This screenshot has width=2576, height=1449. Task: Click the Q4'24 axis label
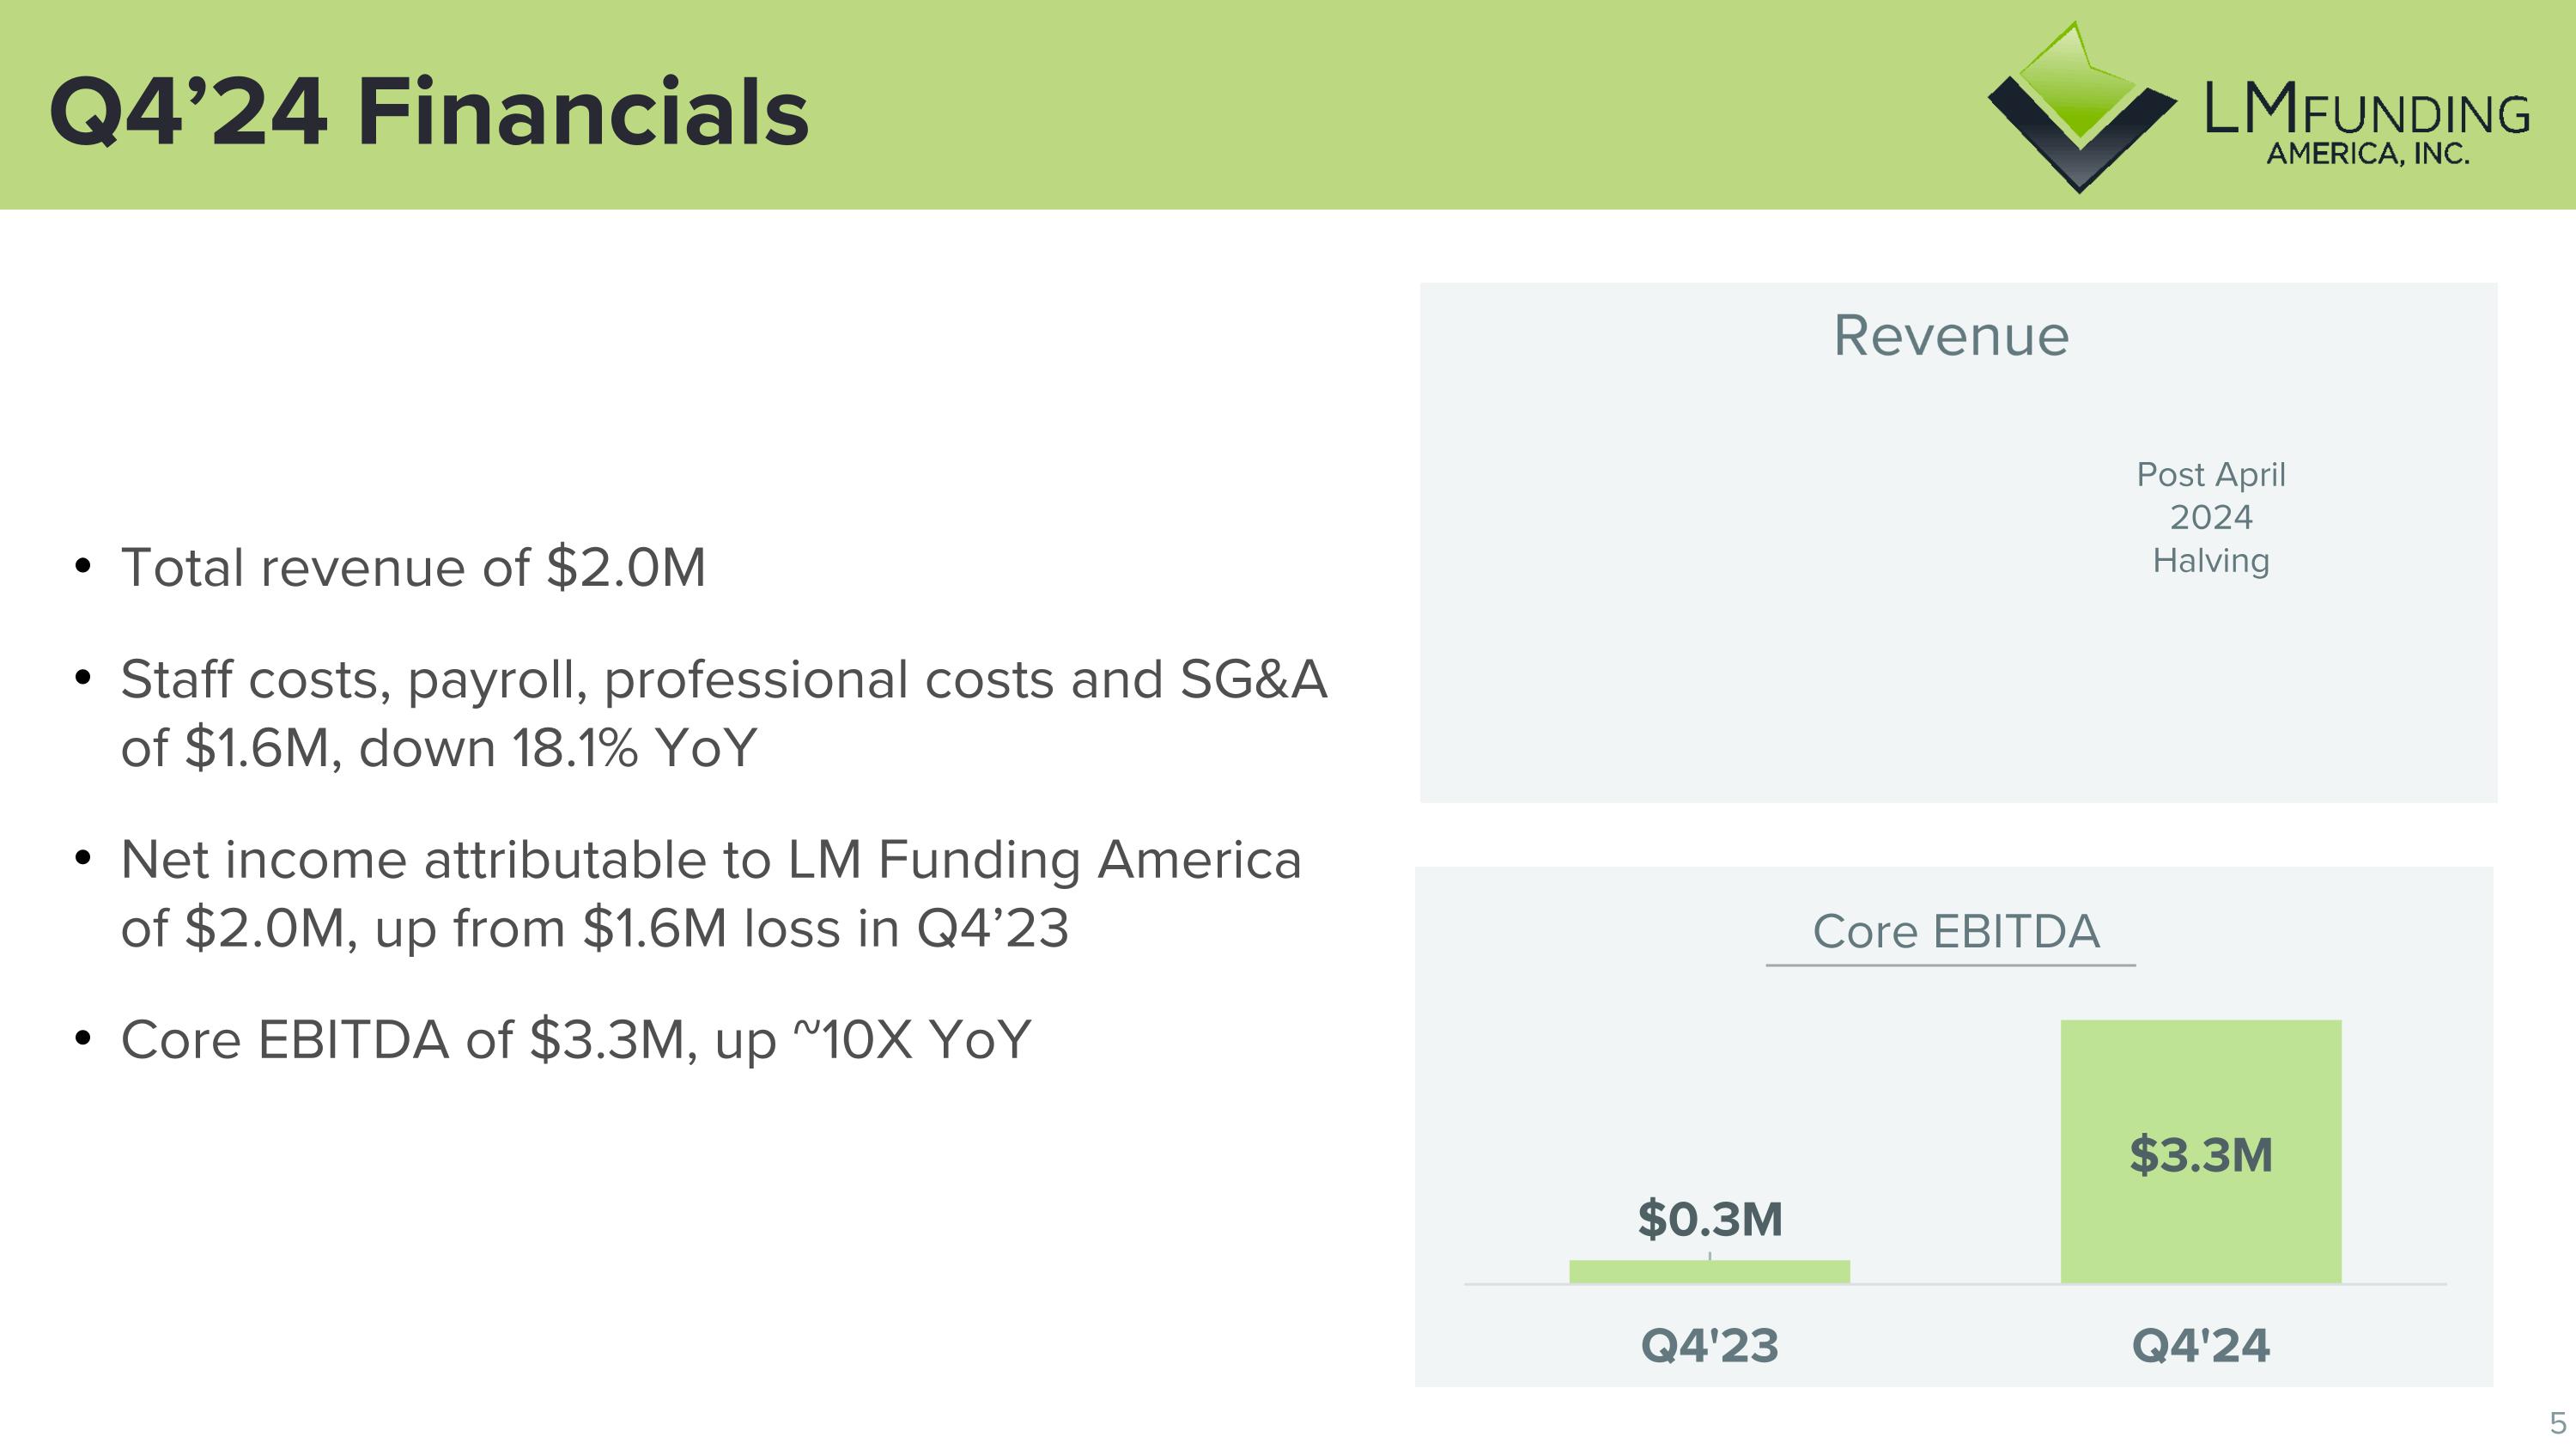[2200, 1345]
